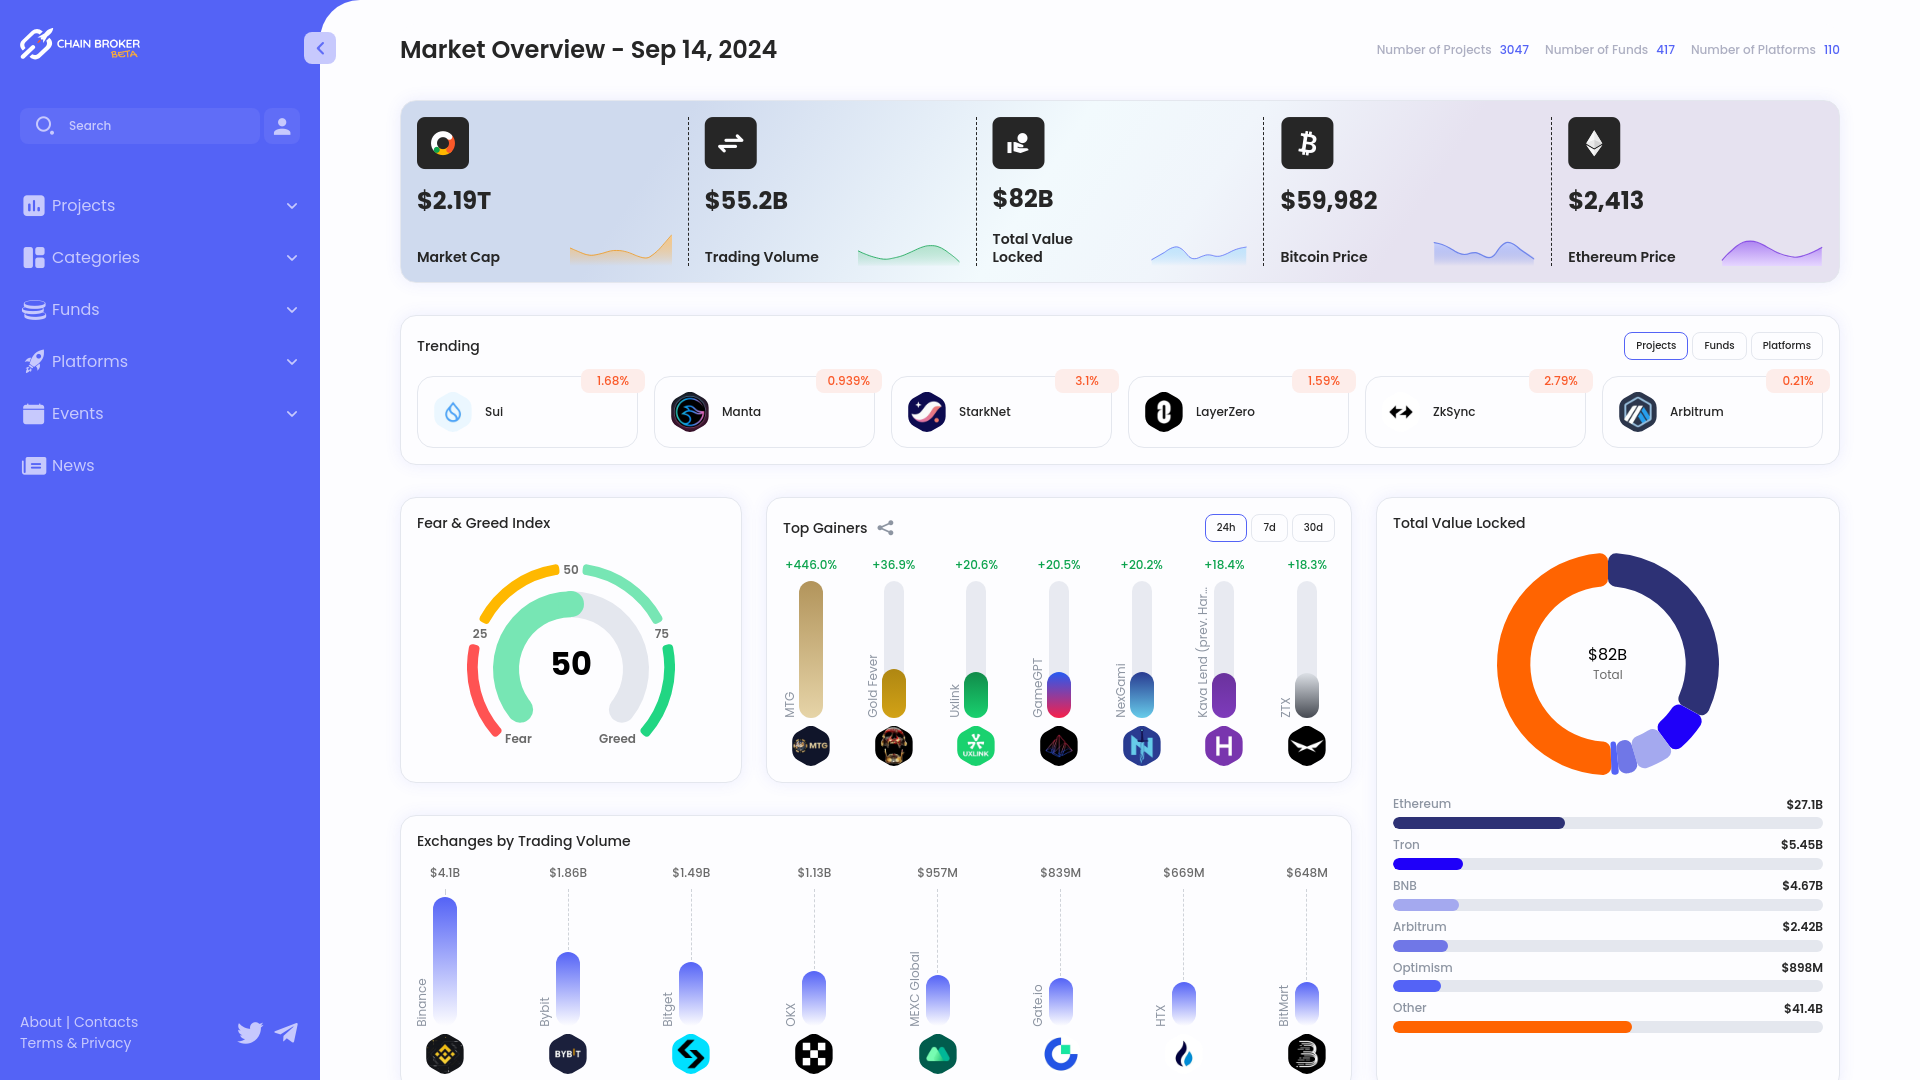Open the Manta trending card
The height and width of the screenshot is (1080, 1920).
764,412
